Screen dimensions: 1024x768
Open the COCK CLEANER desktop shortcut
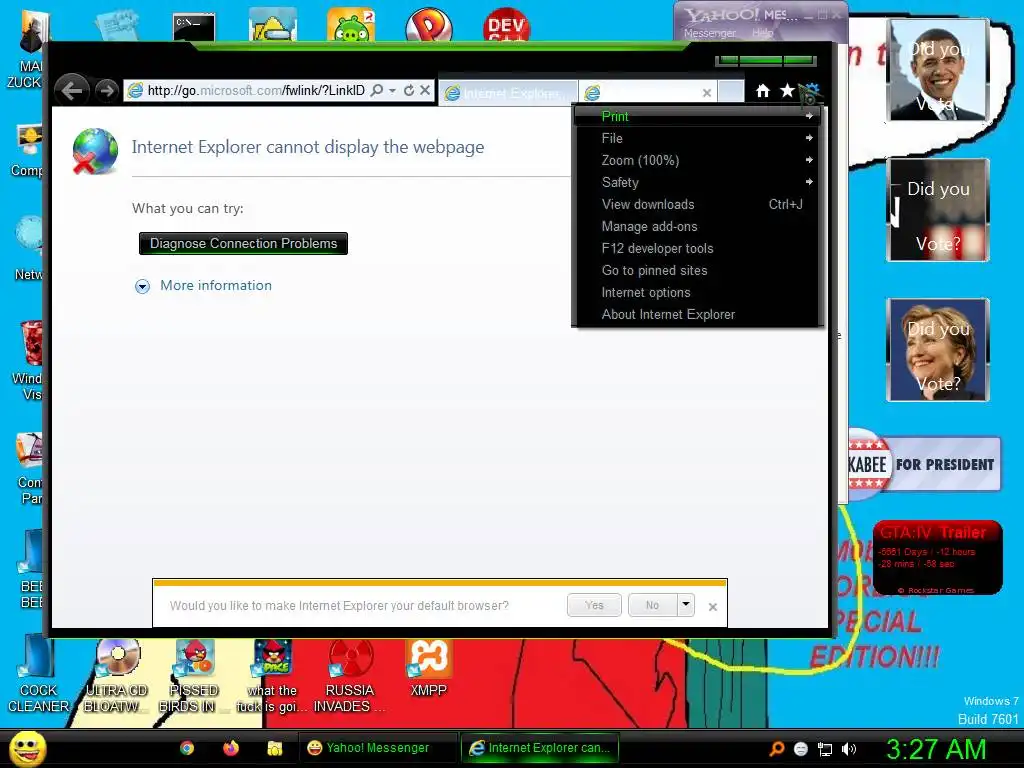tap(39, 675)
